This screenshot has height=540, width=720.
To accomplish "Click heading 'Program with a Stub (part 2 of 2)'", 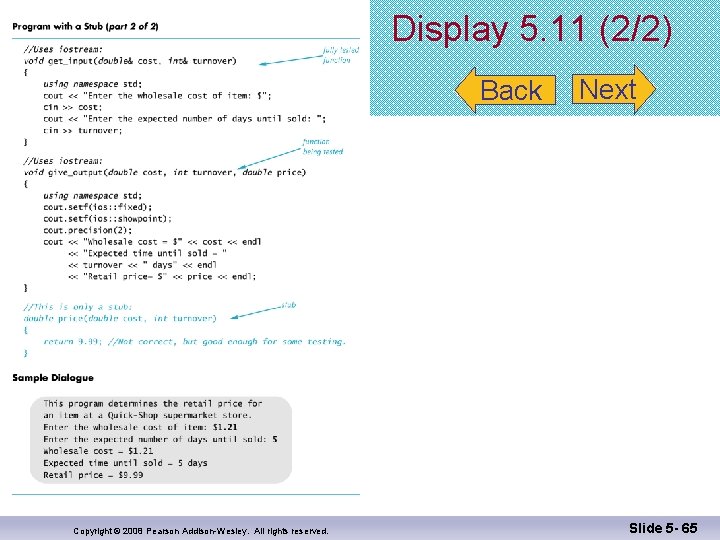I will point(85,26).
